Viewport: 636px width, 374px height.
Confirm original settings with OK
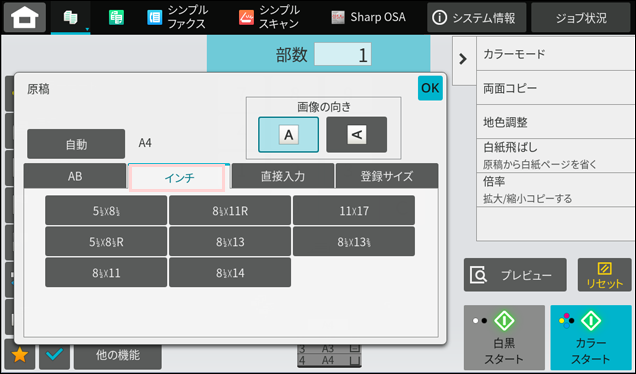[x=430, y=88]
